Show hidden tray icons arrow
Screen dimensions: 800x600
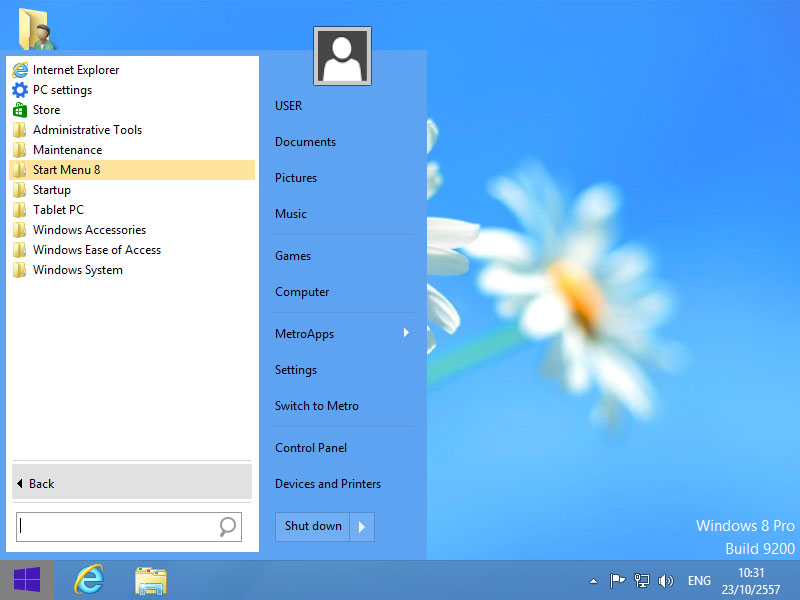click(593, 581)
